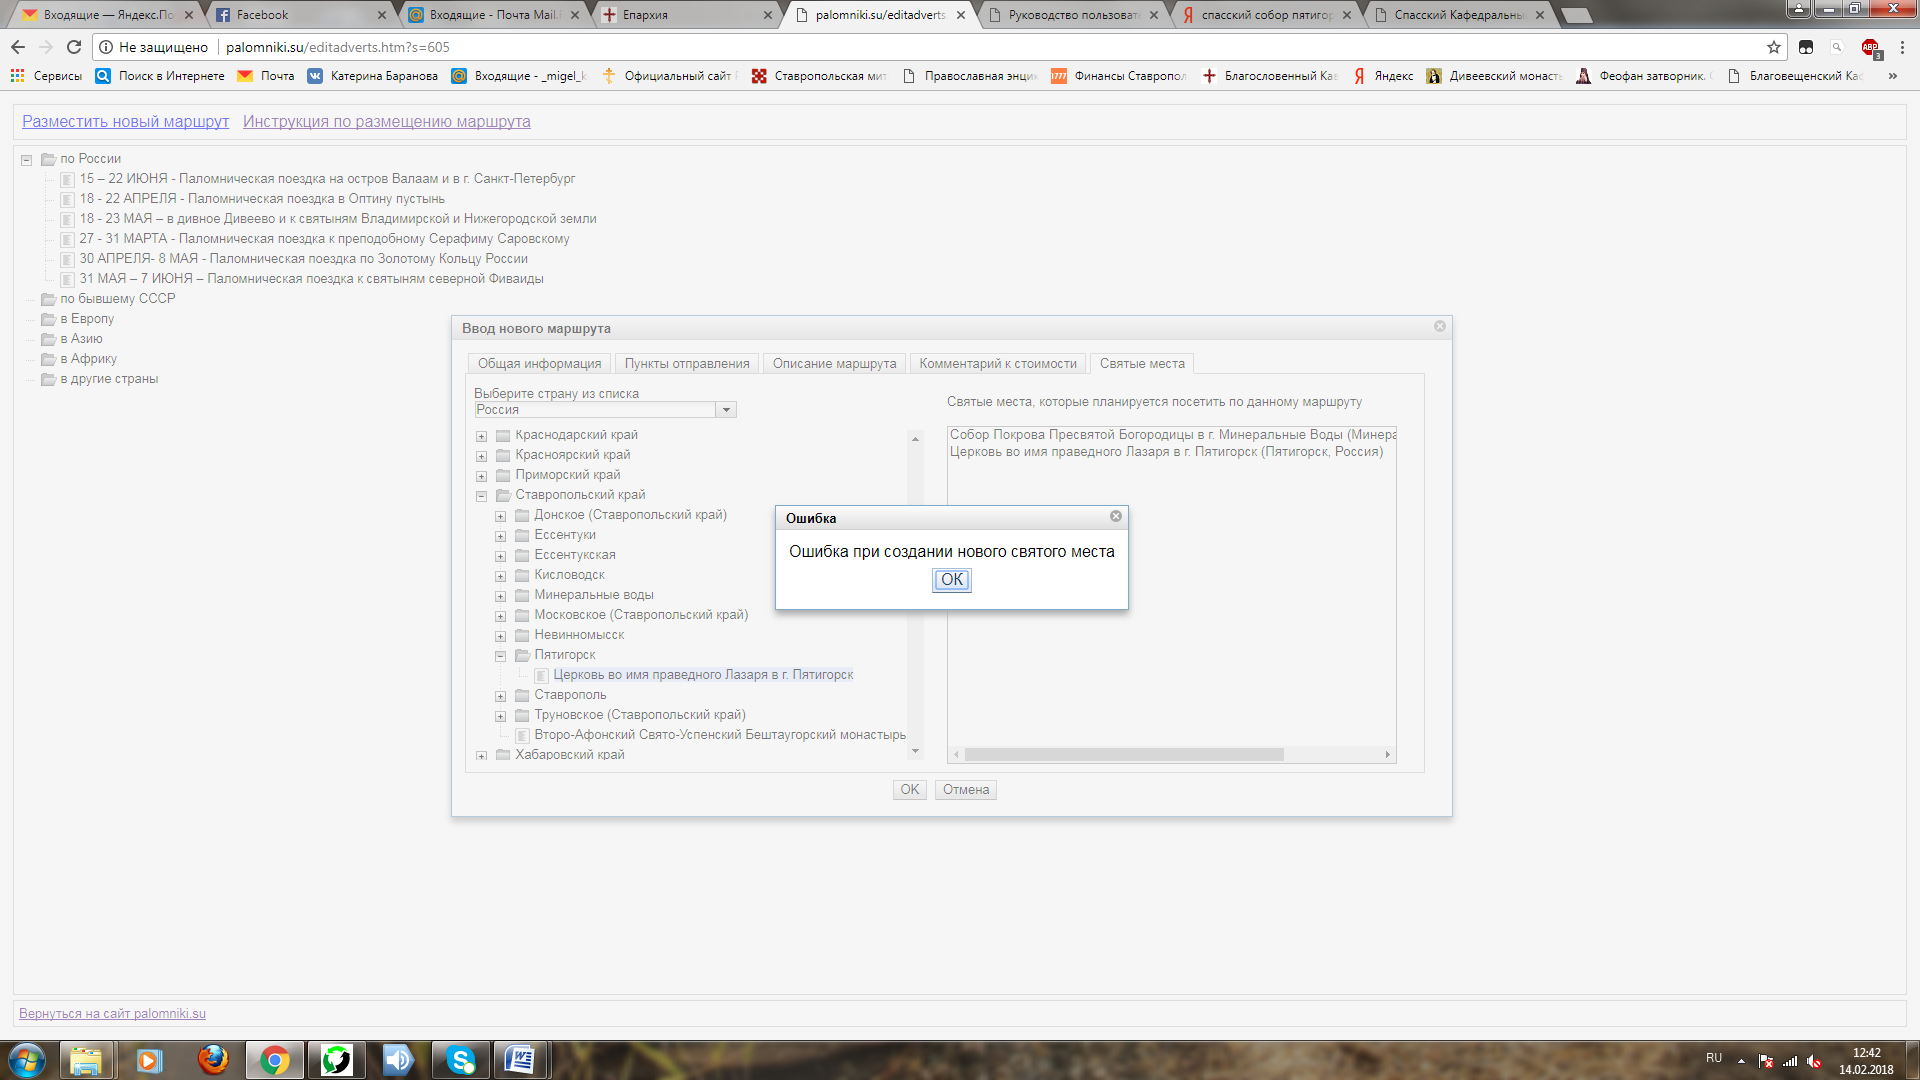Open the Описание маршрута tab

pos(834,364)
